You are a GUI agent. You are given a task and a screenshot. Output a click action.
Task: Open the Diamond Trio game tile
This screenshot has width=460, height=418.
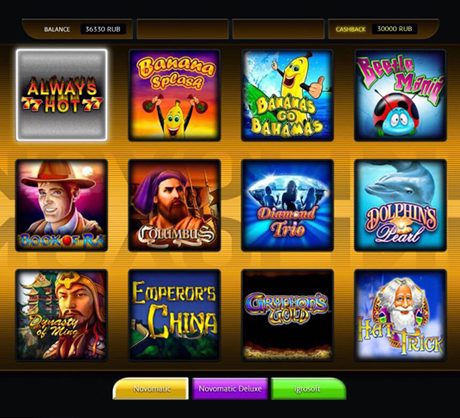coord(287,205)
